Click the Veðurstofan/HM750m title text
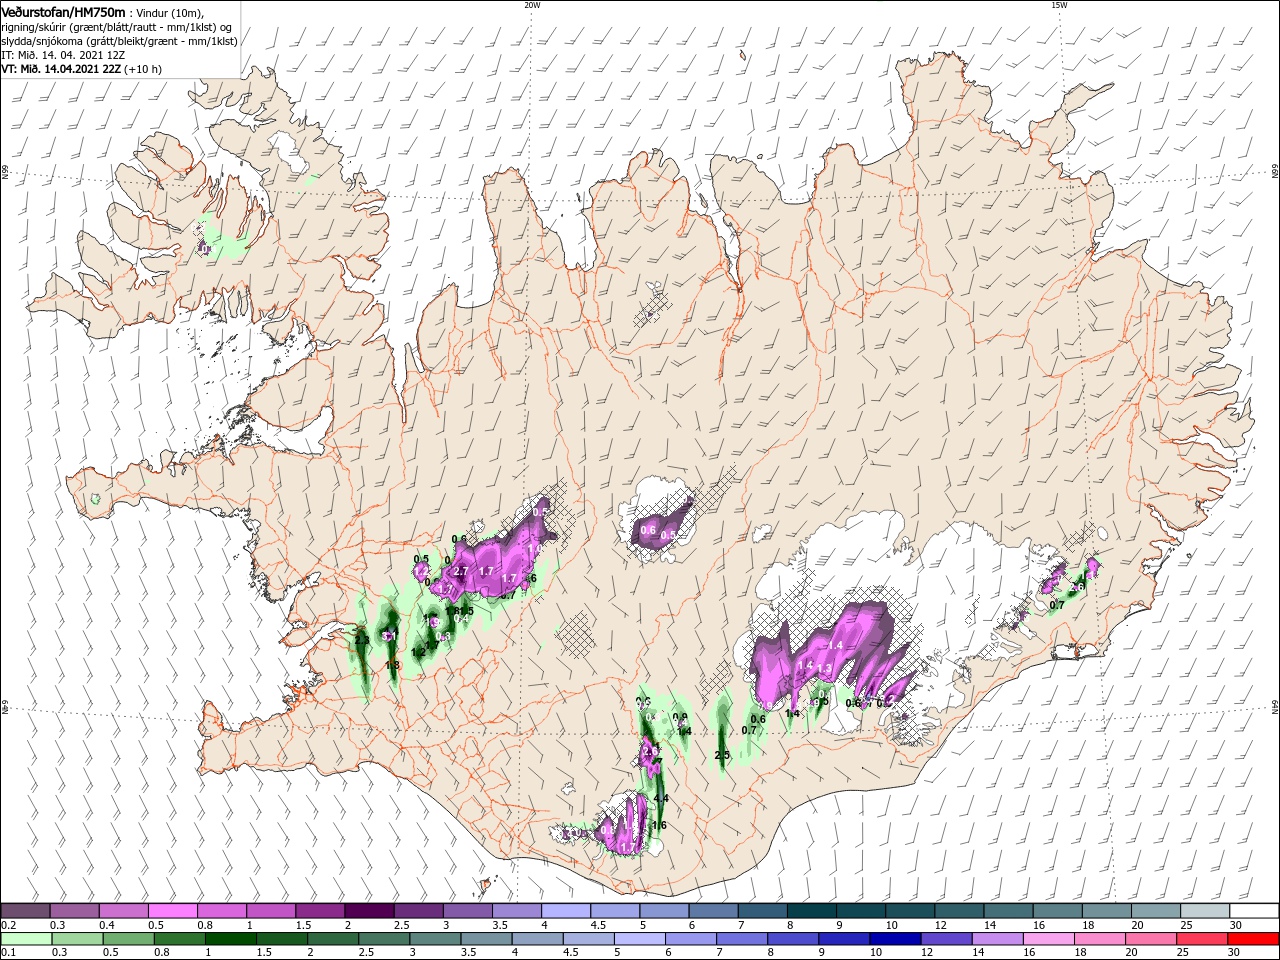The image size is (1280, 960). coord(64,11)
